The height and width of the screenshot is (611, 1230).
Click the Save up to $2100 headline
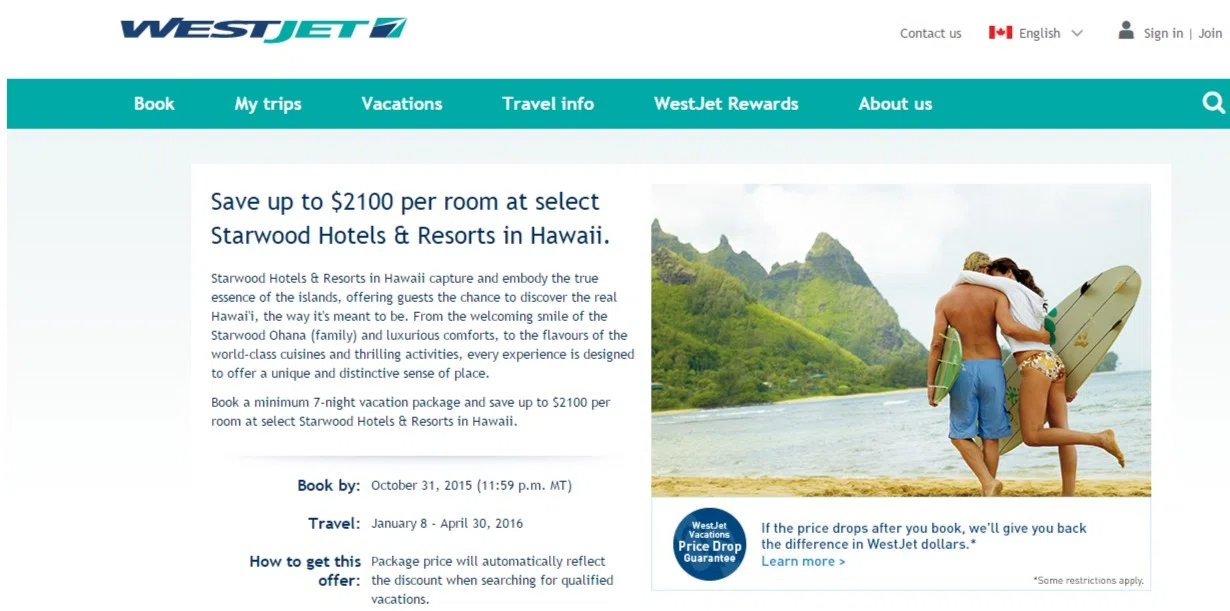coord(410,218)
